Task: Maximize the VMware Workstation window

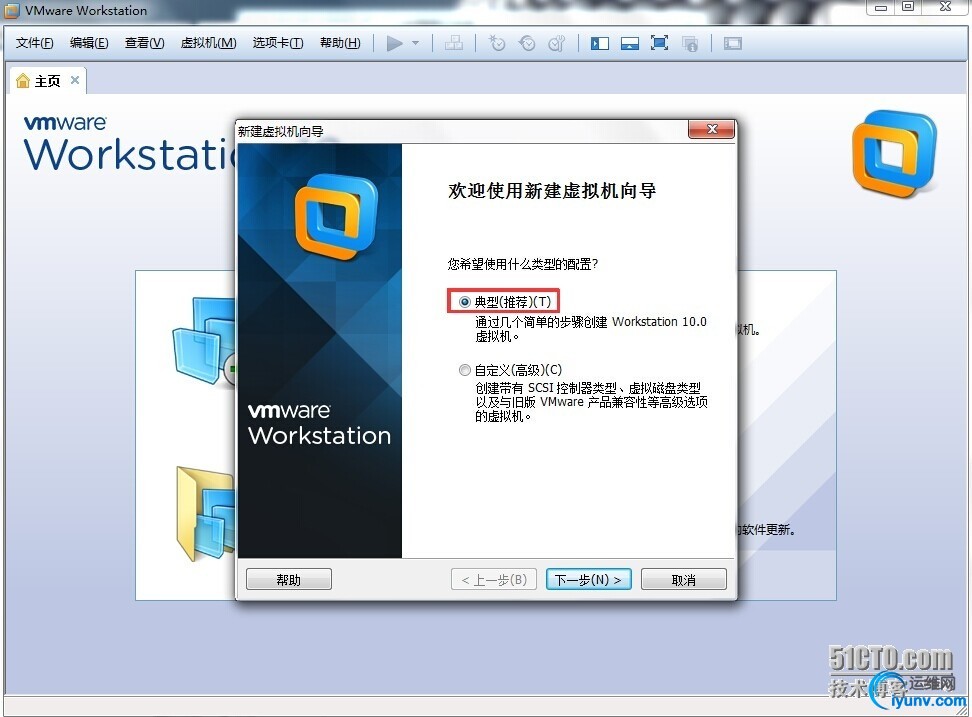Action: [x=908, y=7]
